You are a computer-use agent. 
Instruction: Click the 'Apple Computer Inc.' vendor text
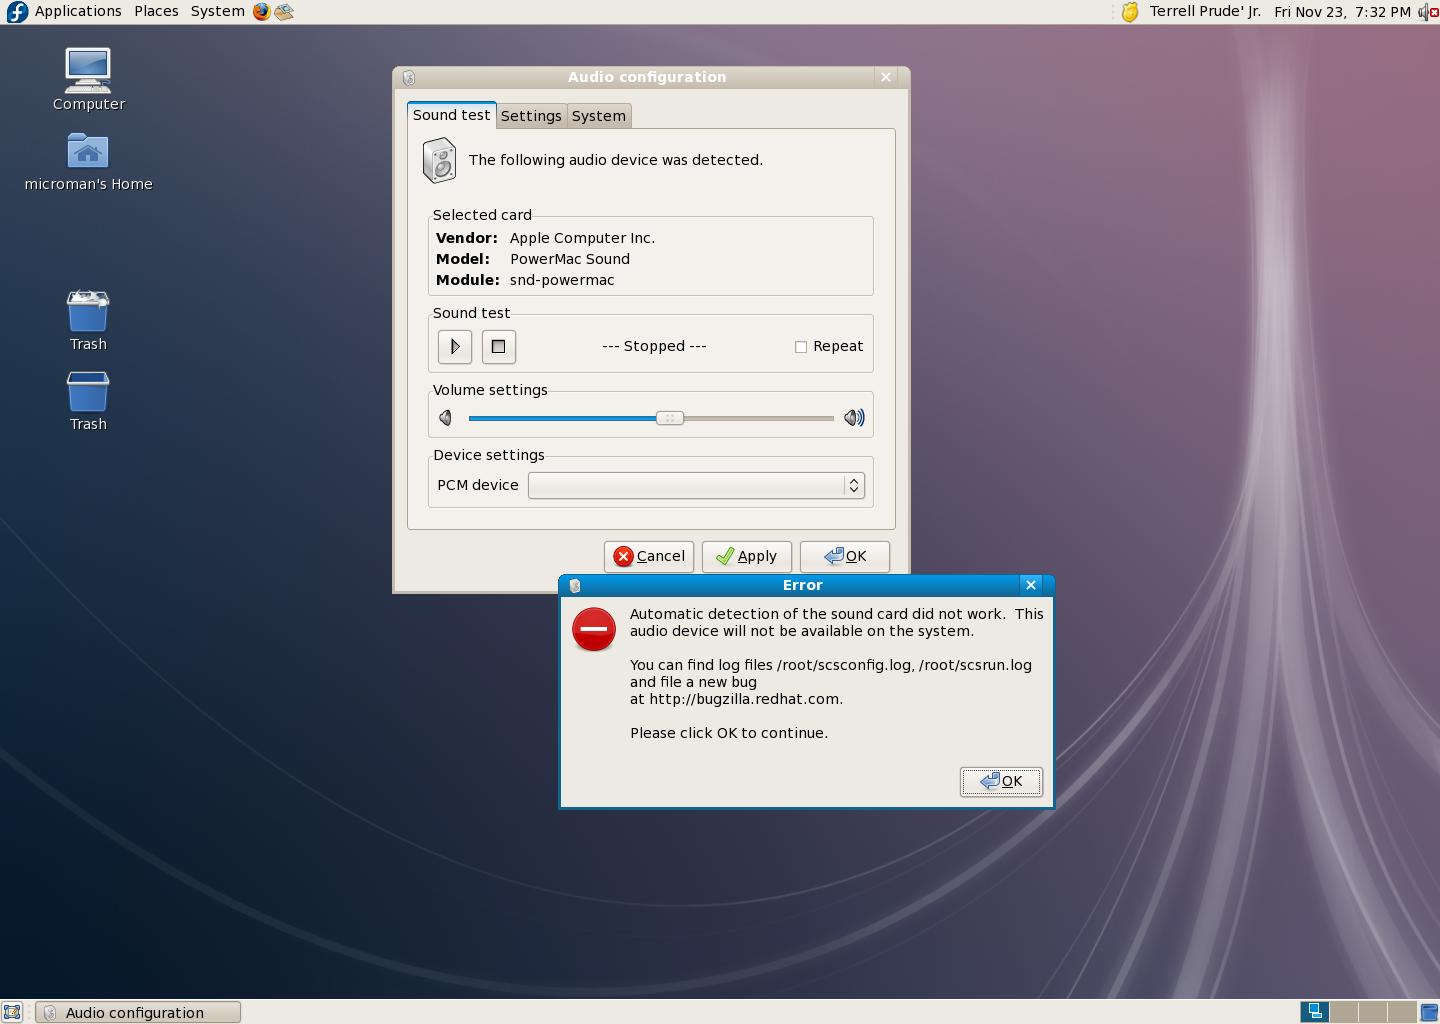coord(582,238)
